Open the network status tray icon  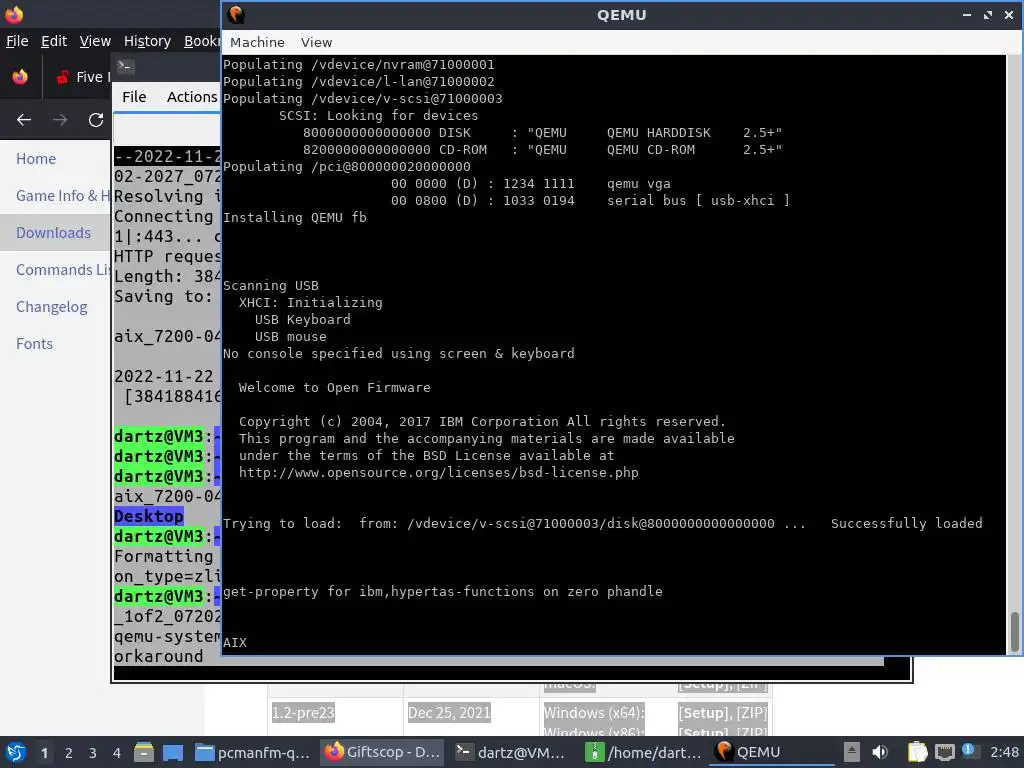[x=944, y=752]
